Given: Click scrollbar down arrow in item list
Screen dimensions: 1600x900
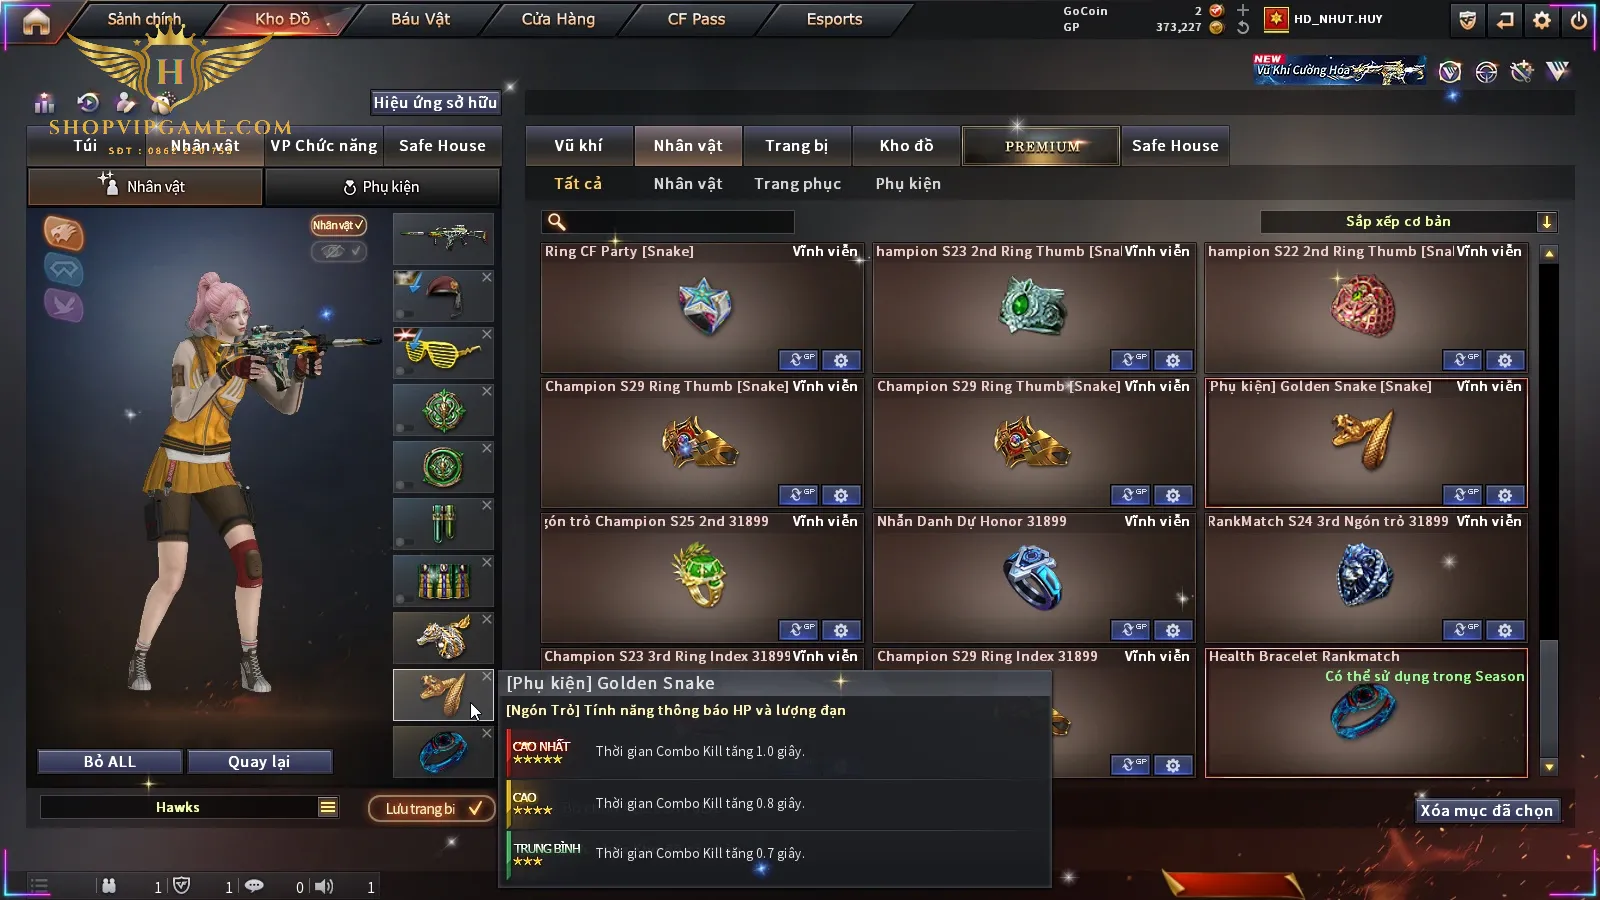Looking at the screenshot, I should pos(1549,767).
